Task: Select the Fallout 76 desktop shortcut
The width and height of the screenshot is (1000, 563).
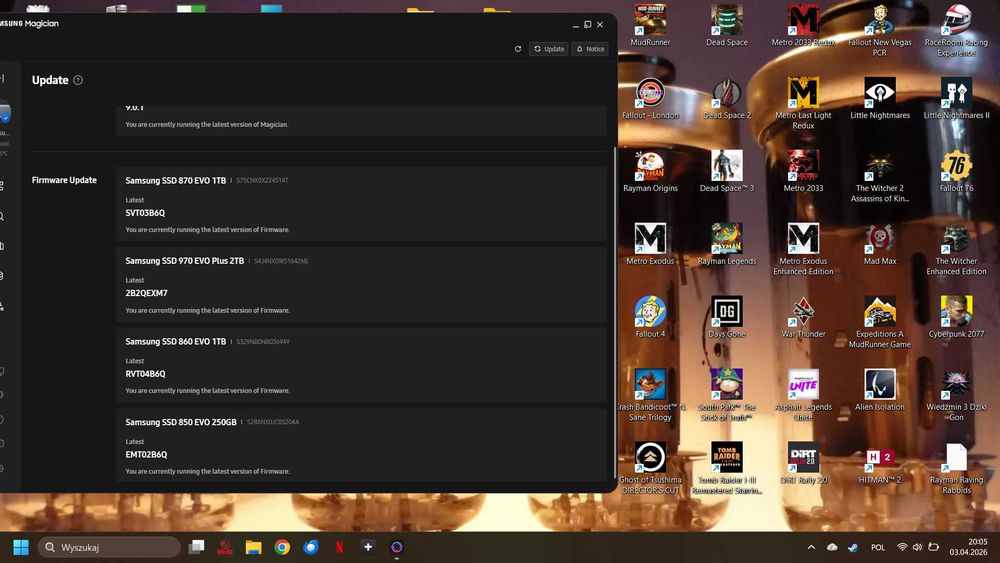Action: pos(956,172)
